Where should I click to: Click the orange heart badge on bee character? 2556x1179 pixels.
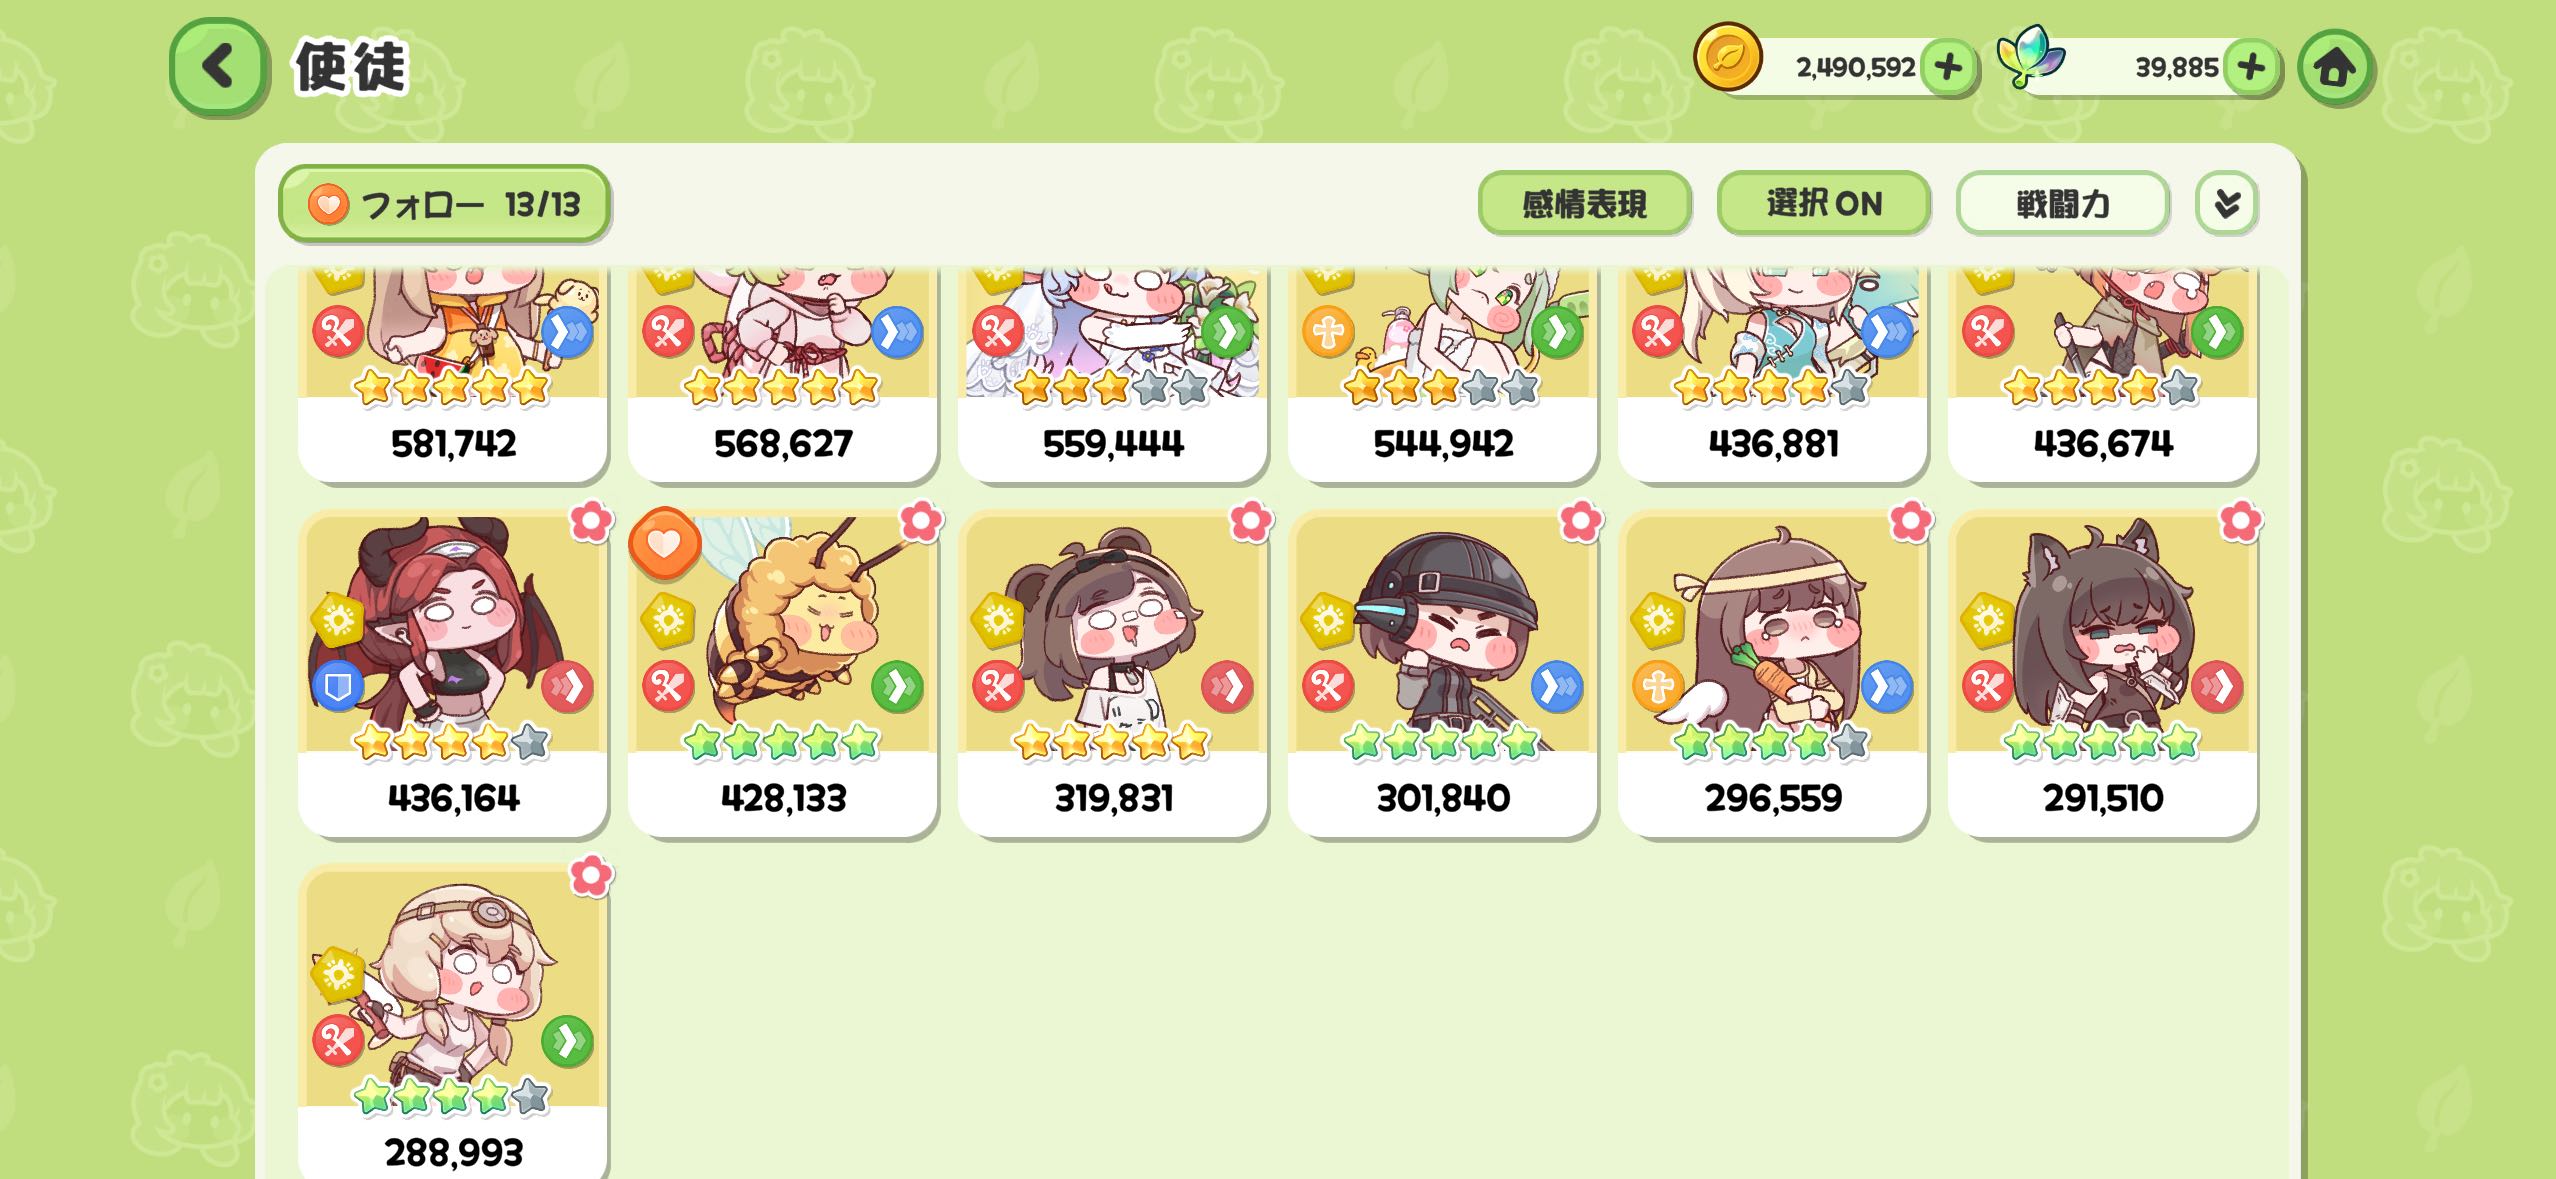(x=664, y=543)
